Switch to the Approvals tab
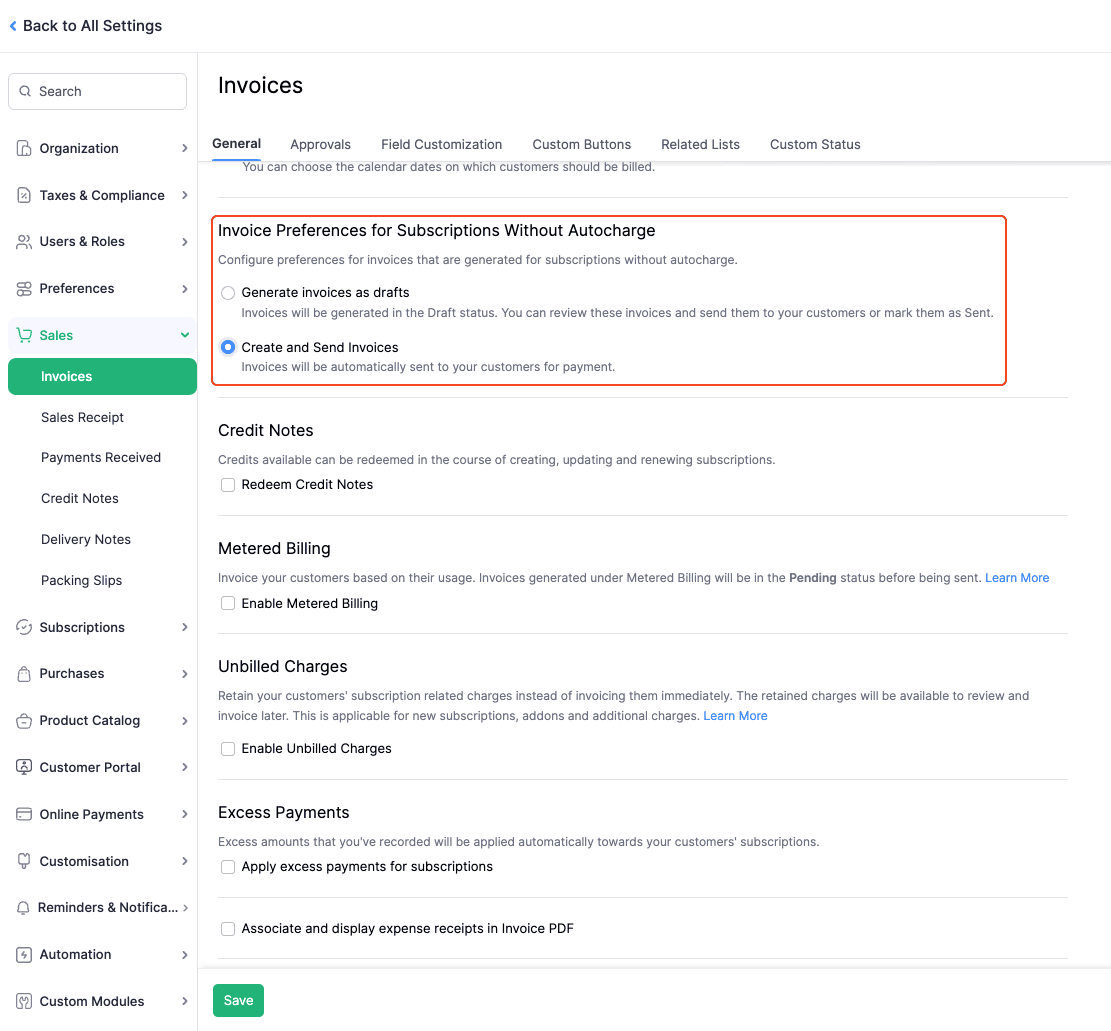The width and height of the screenshot is (1111, 1031). point(320,144)
